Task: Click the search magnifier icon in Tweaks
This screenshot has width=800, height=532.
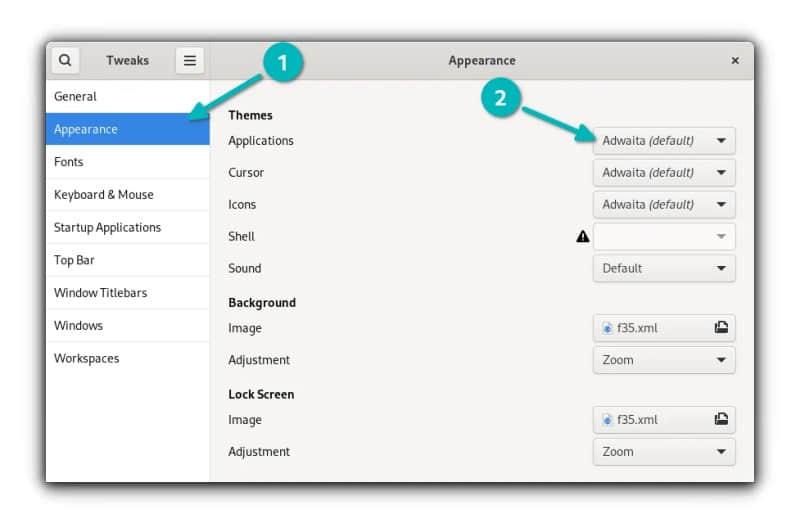Action: (x=65, y=61)
